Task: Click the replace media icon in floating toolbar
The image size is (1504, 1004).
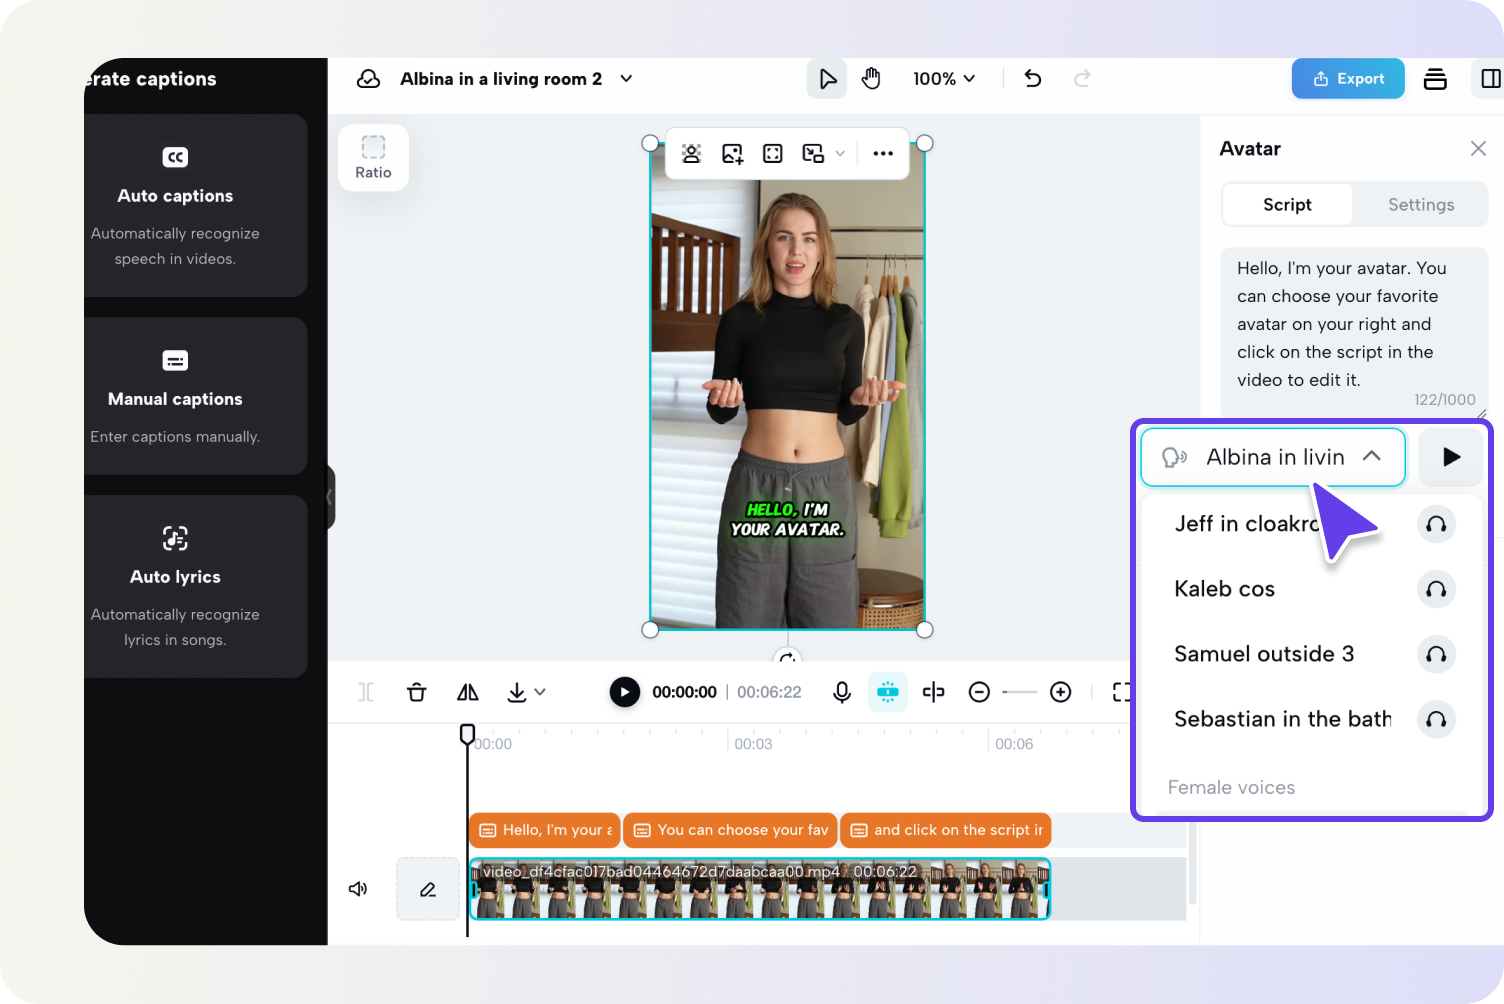Action: [813, 153]
